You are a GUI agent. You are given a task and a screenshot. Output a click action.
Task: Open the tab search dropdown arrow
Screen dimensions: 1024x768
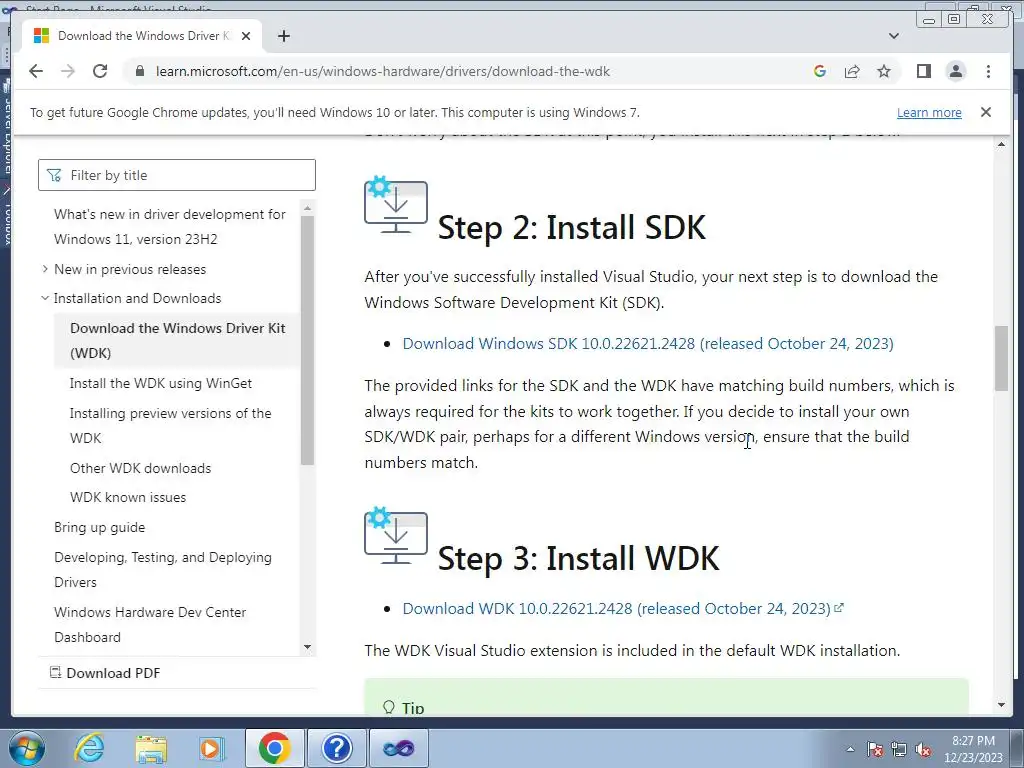893,36
